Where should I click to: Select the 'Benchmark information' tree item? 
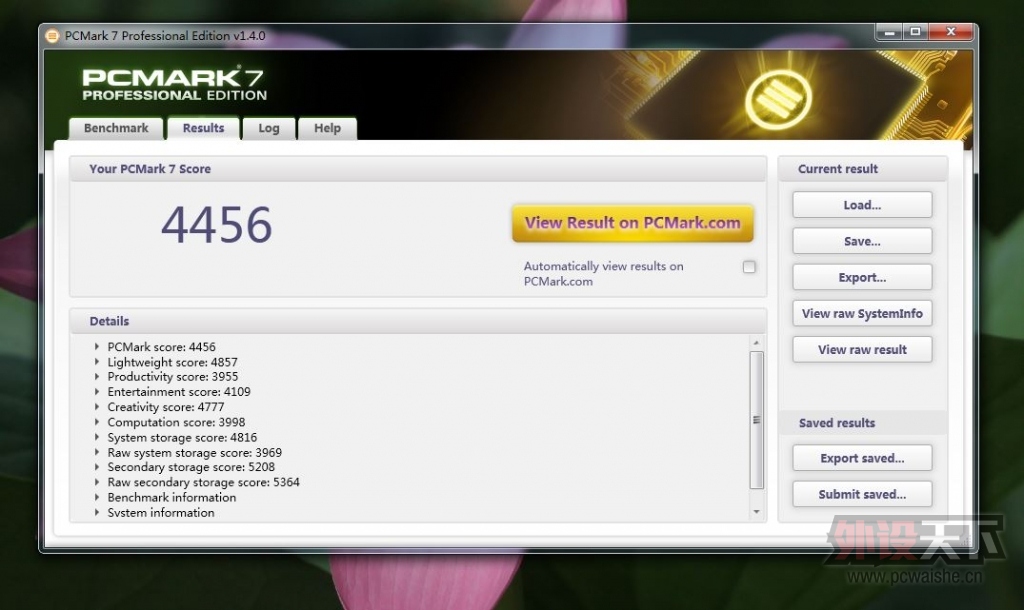(x=172, y=497)
